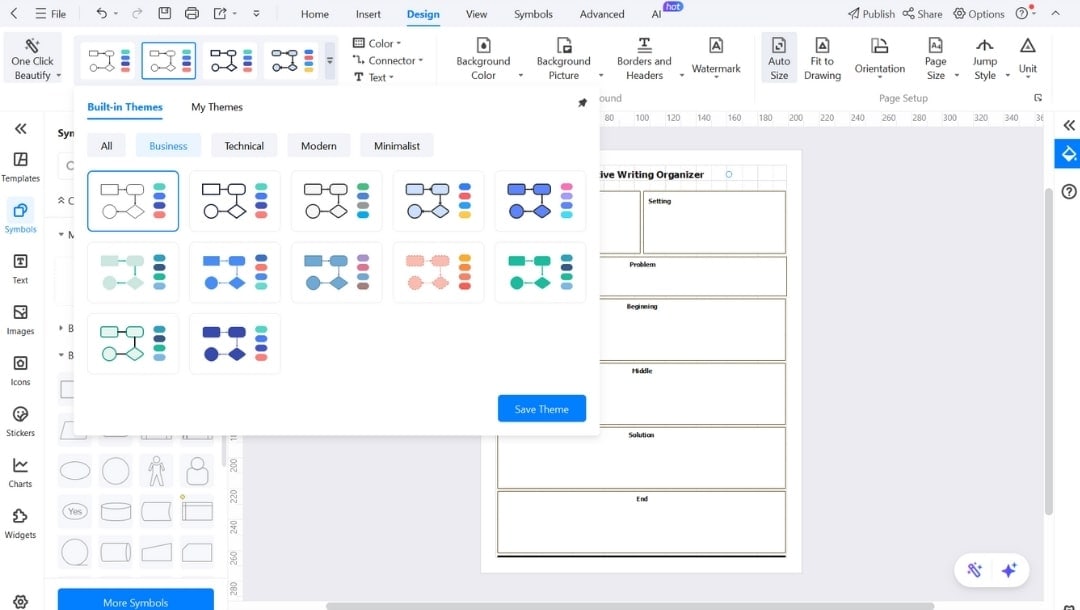Open Borders and Headers

point(644,58)
